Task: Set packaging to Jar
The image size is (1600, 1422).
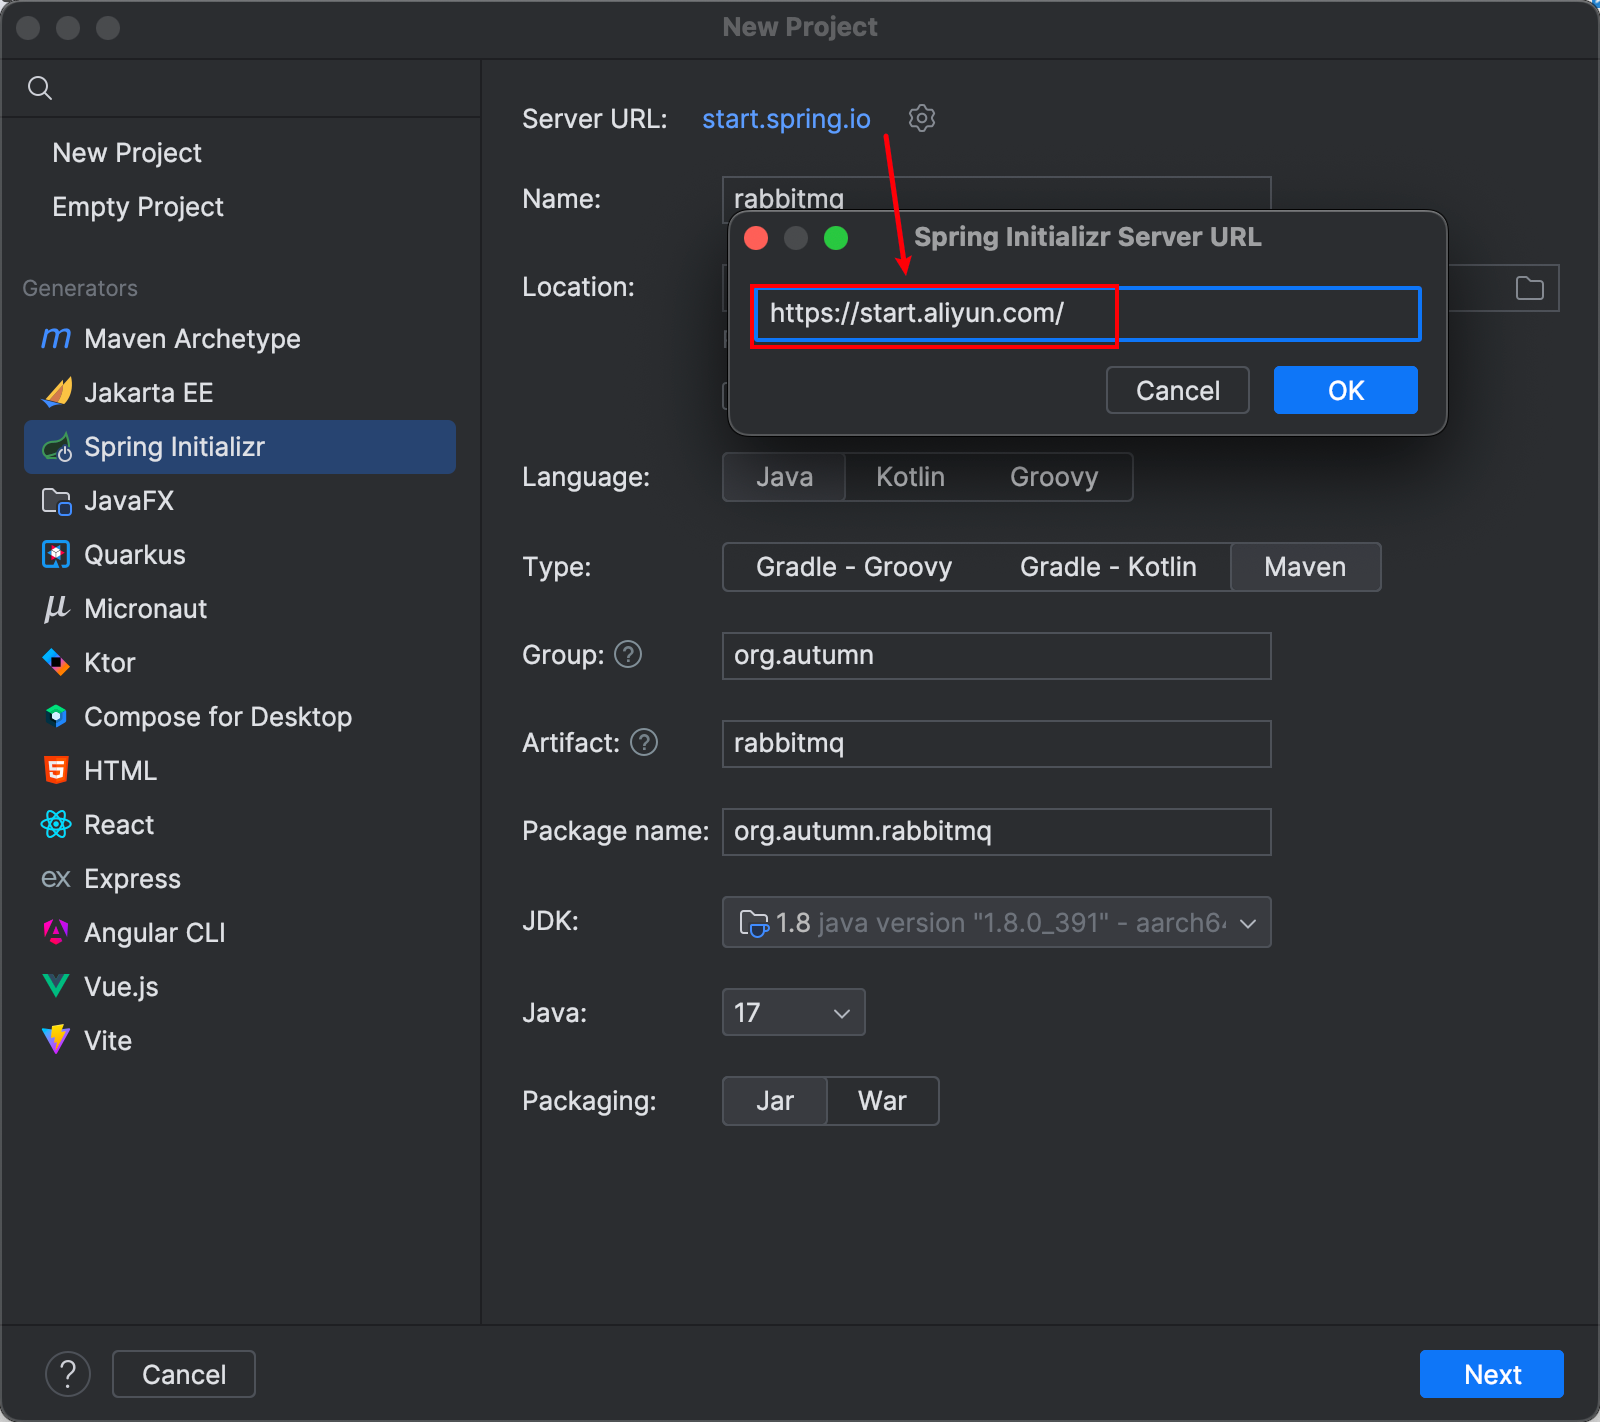Action: point(775,1101)
